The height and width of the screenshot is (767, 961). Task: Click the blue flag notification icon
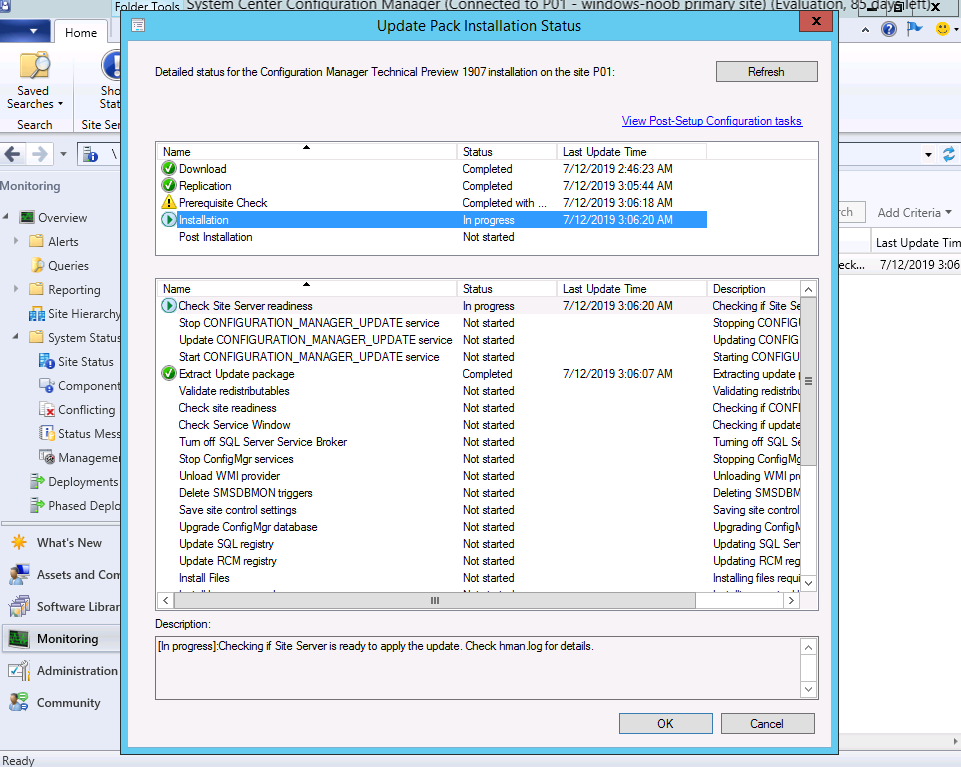pos(914,29)
